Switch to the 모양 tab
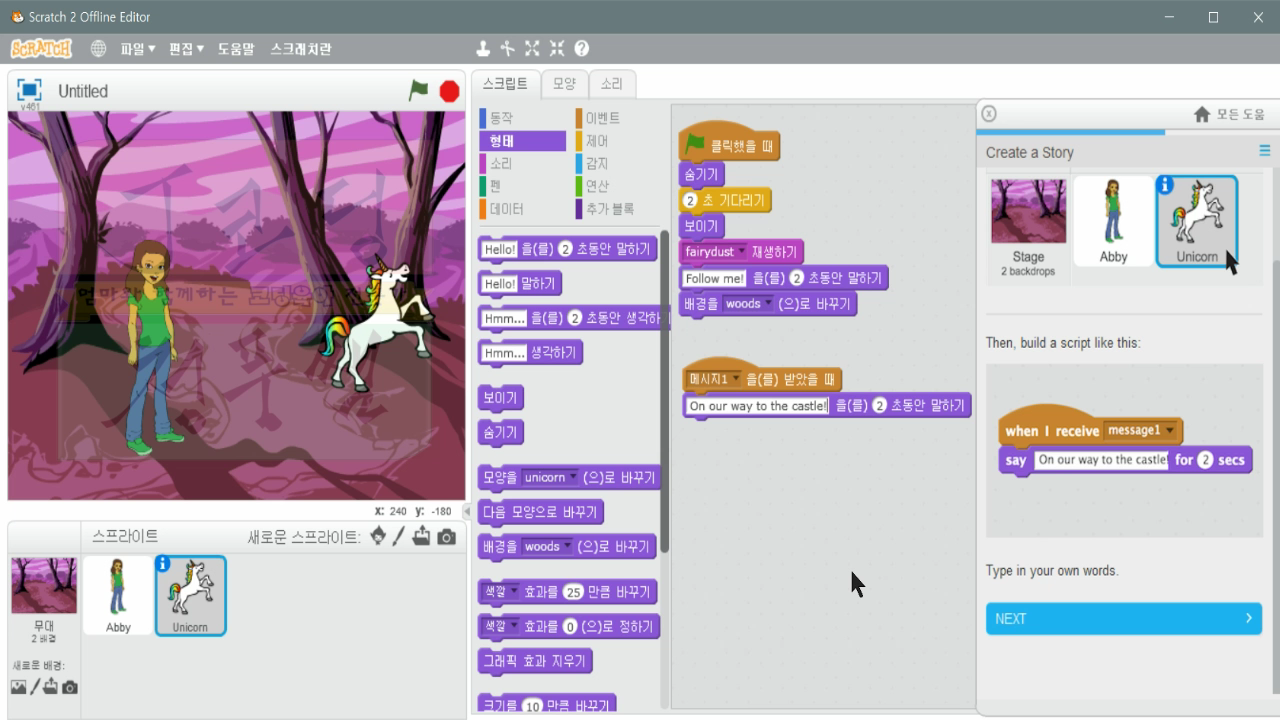The height and width of the screenshot is (720, 1280). pos(562,84)
